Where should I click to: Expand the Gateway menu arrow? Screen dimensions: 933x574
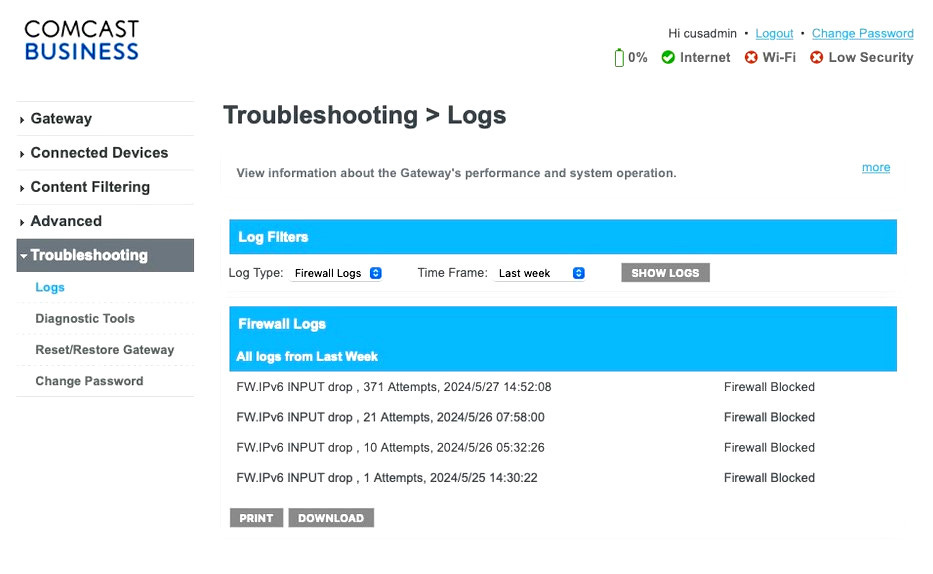(22, 120)
